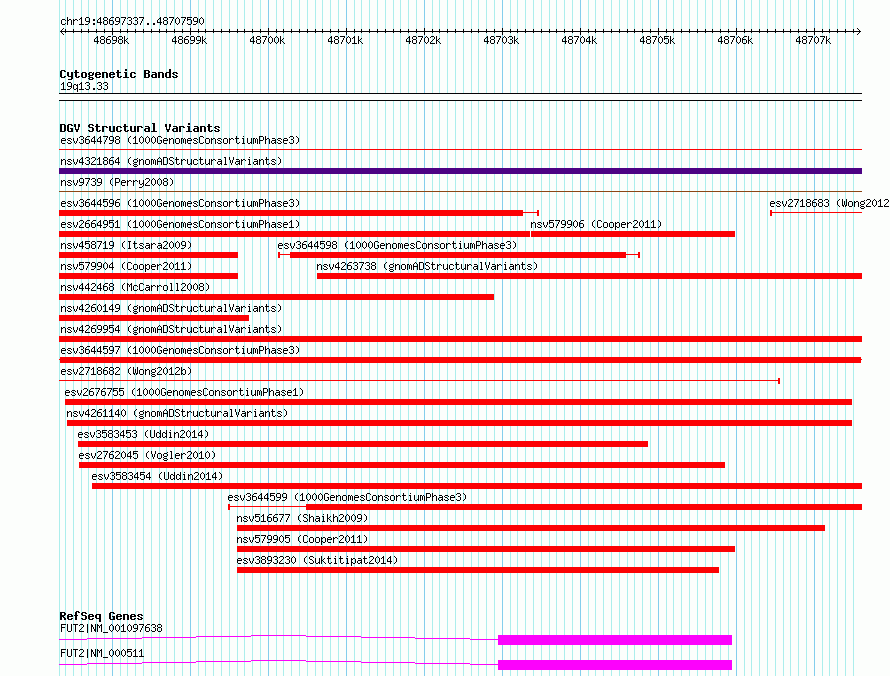Screen dimensions: 890x676
Task: Click the 48707k ruler tick label
Action: [x=813, y=40]
